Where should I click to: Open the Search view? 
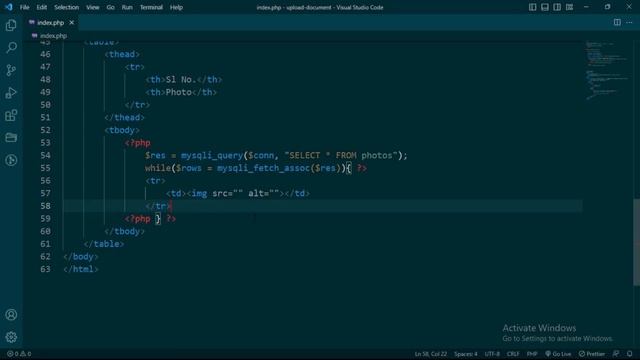click(x=11, y=48)
